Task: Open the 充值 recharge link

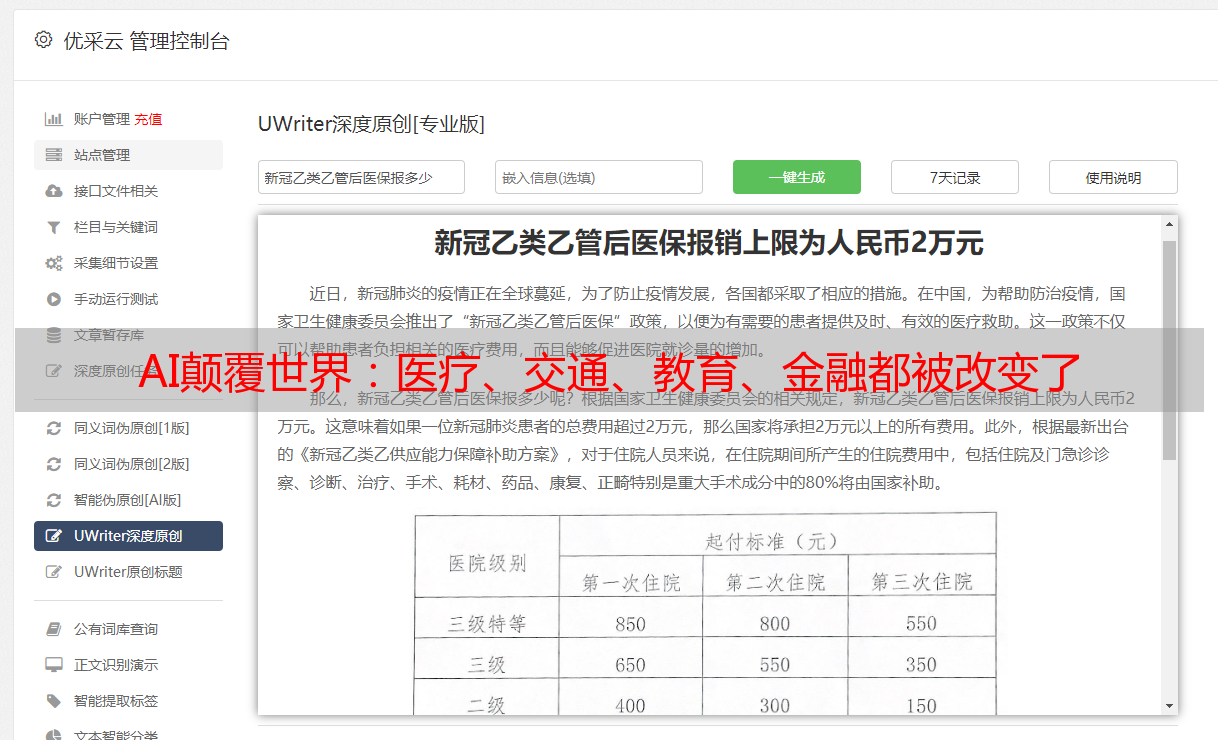Action: pyautogui.click(x=148, y=119)
